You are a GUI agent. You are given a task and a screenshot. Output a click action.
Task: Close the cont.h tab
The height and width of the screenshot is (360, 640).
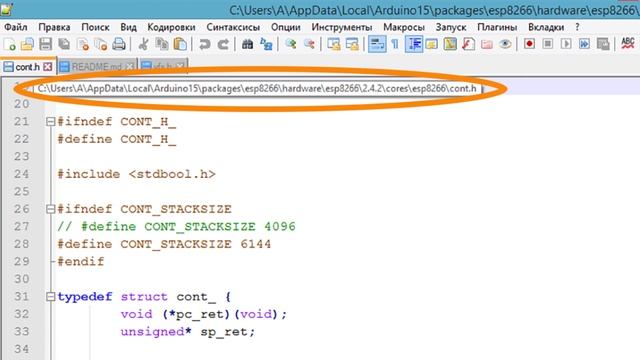[48, 67]
